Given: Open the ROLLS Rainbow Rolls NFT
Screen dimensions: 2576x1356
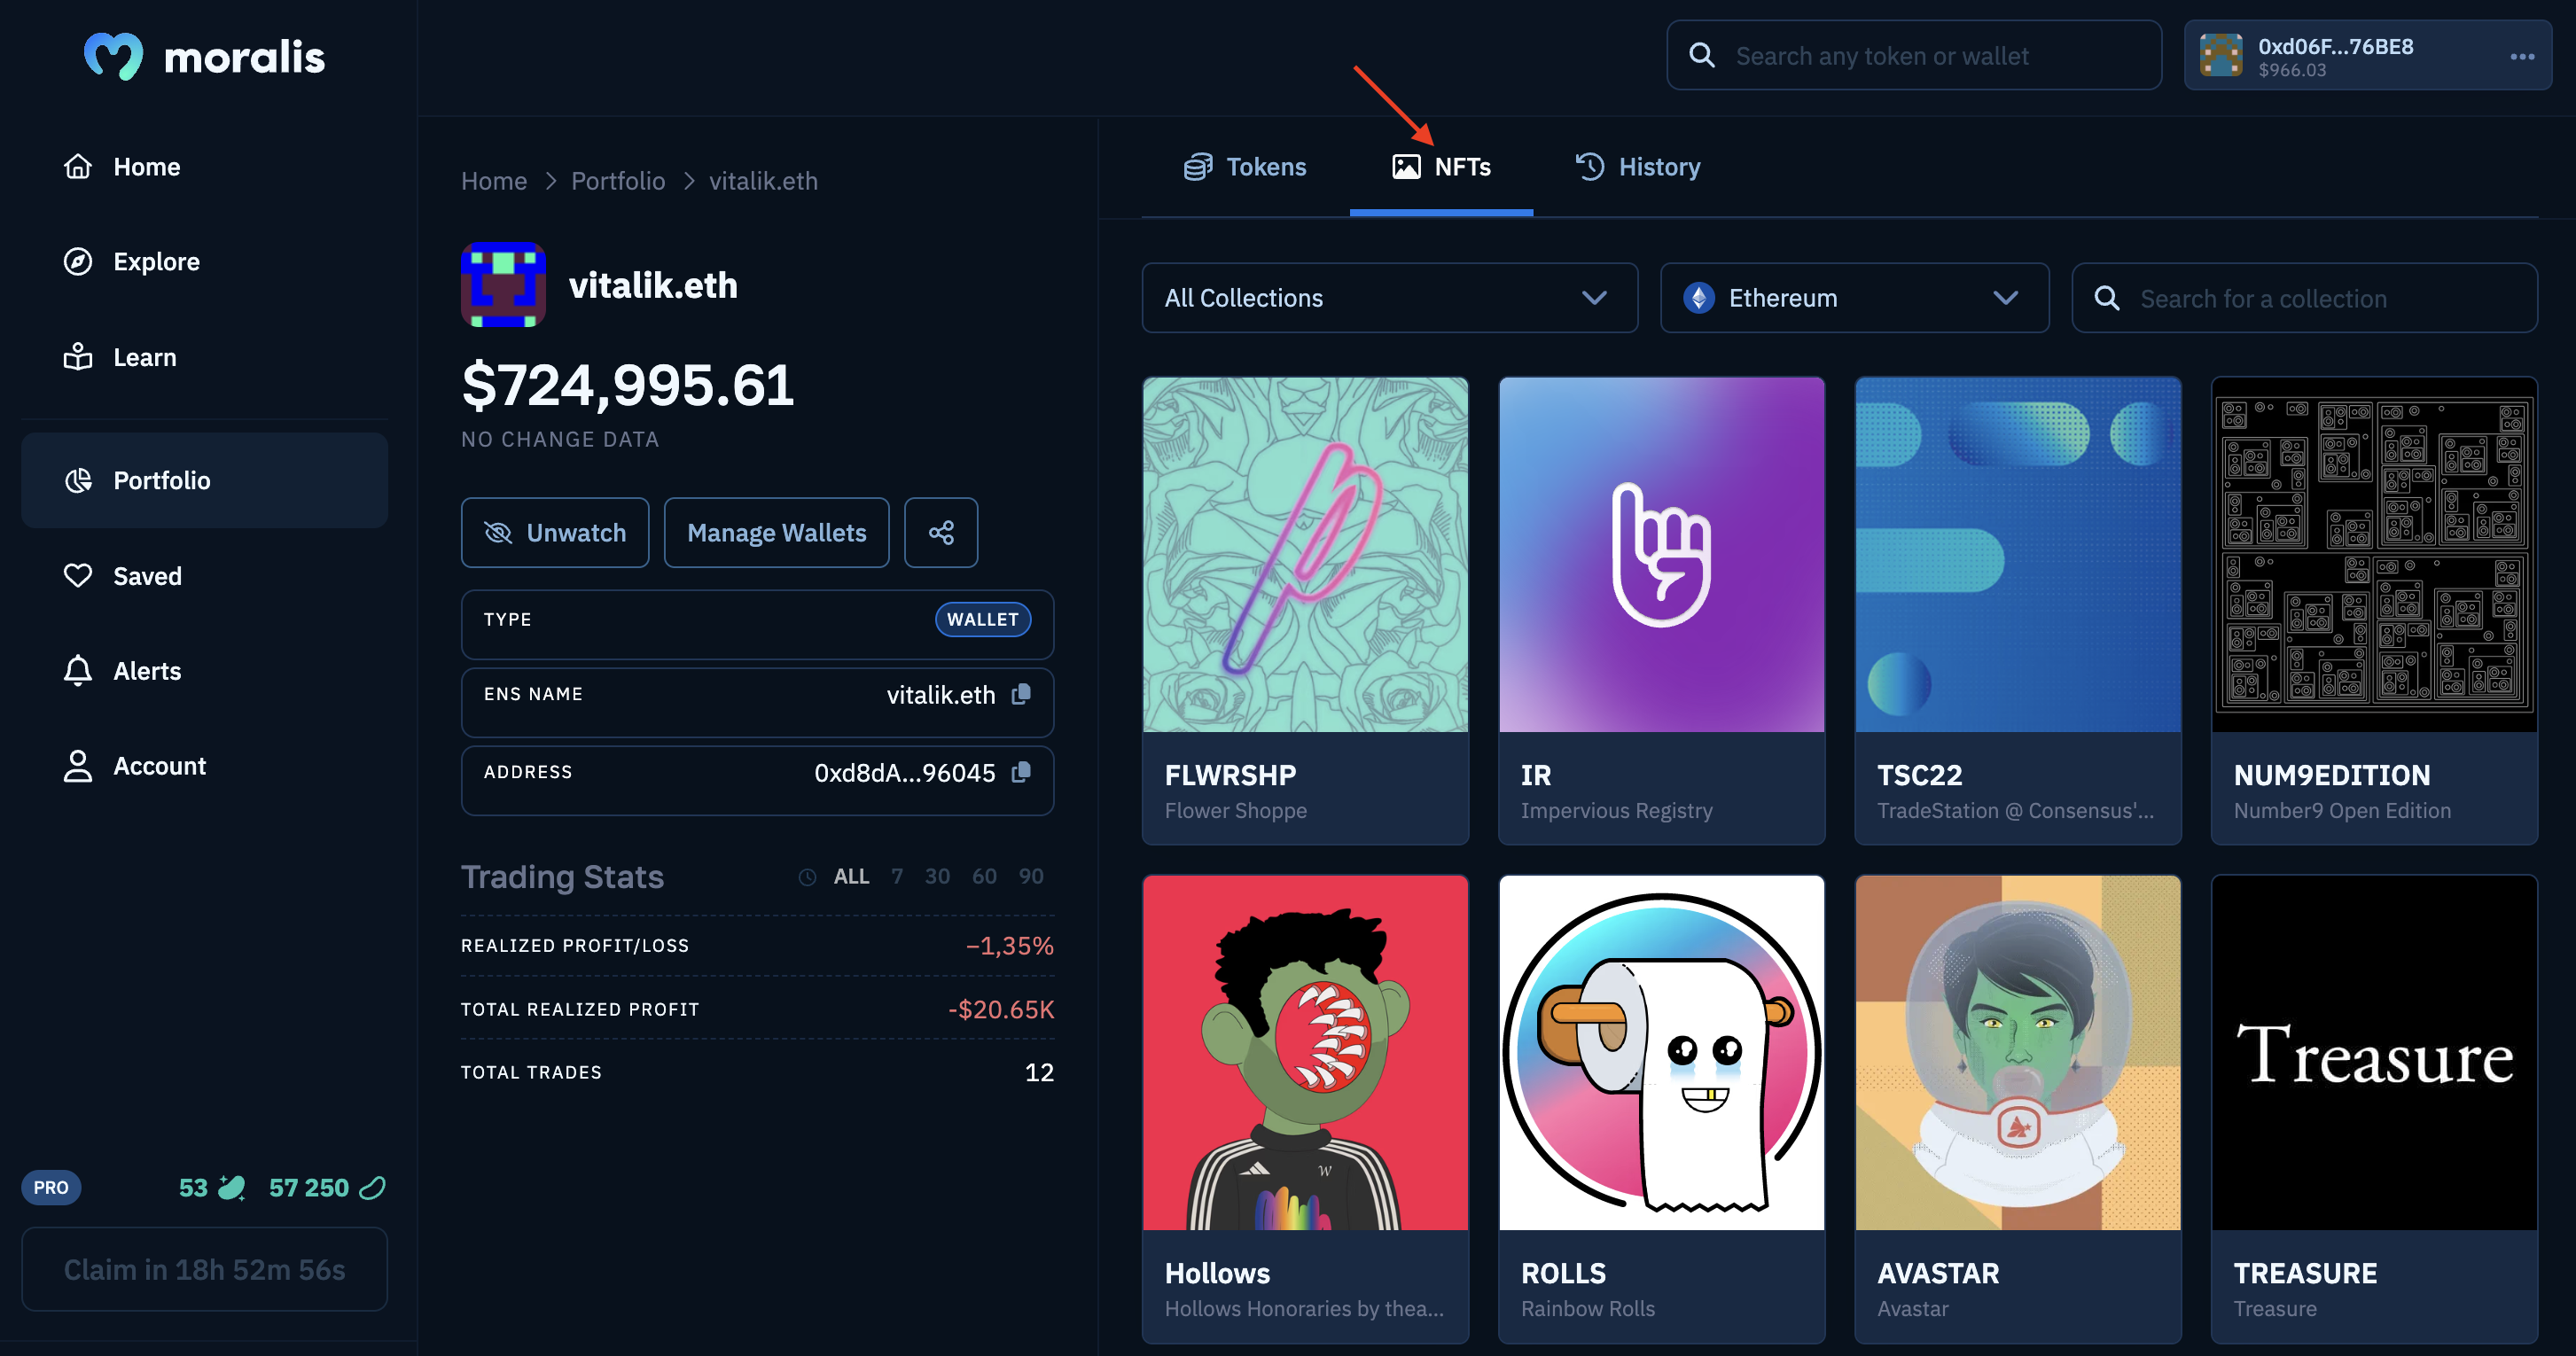Looking at the screenshot, I should pyautogui.click(x=1661, y=1109).
